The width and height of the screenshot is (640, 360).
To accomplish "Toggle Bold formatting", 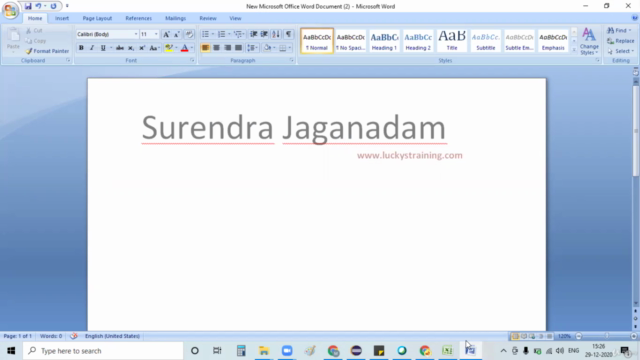I will click(x=81, y=48).
